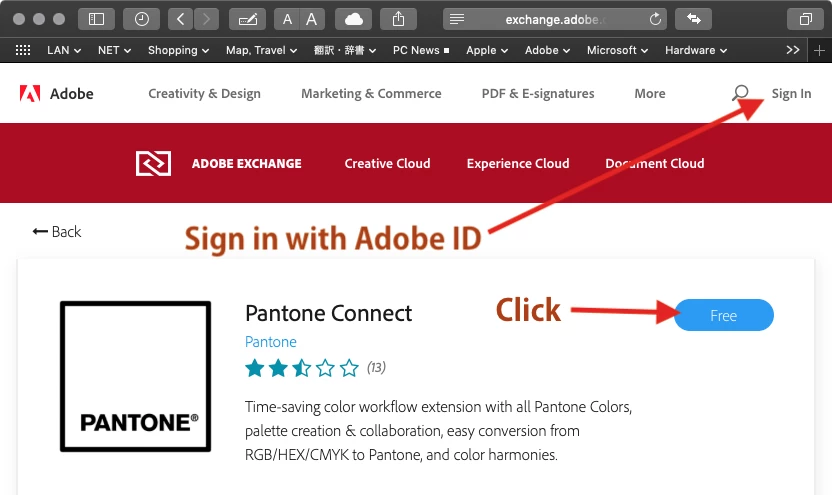The image size is (832, 495).
Task: Click the Pantone logo thumbnail
Action: pos(135,376)
